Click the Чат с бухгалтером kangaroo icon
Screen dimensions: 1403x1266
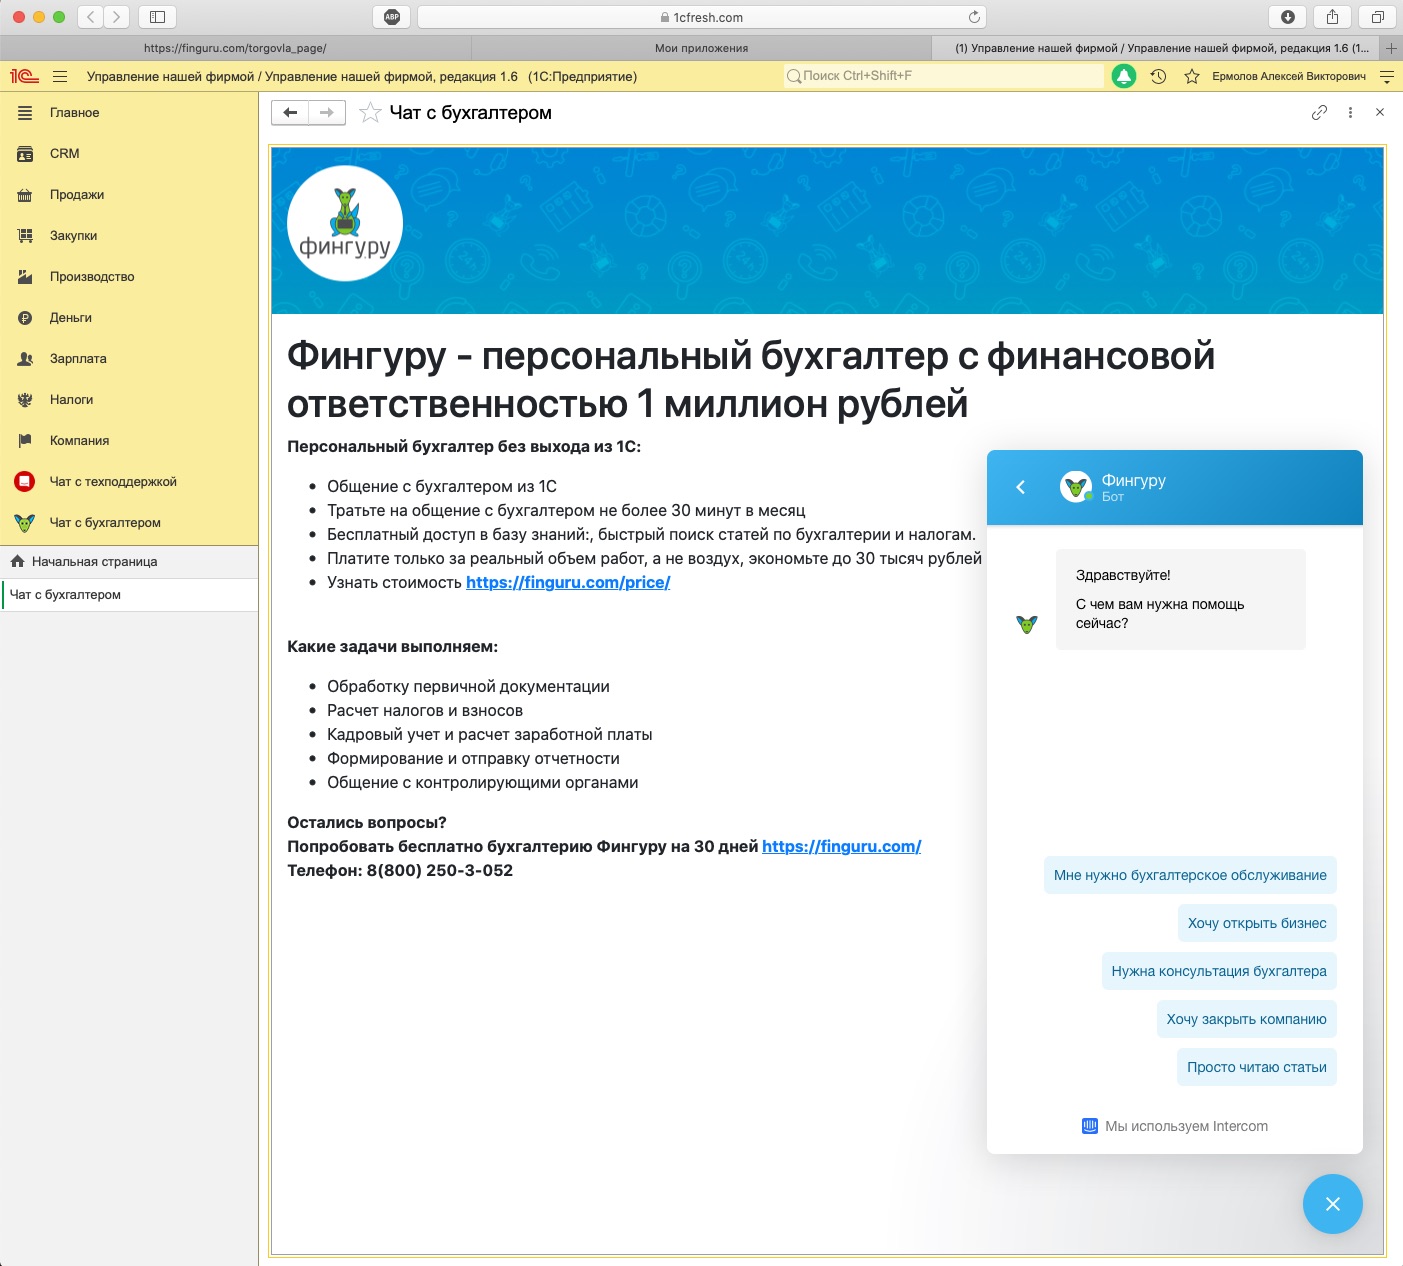pos(25,523)
